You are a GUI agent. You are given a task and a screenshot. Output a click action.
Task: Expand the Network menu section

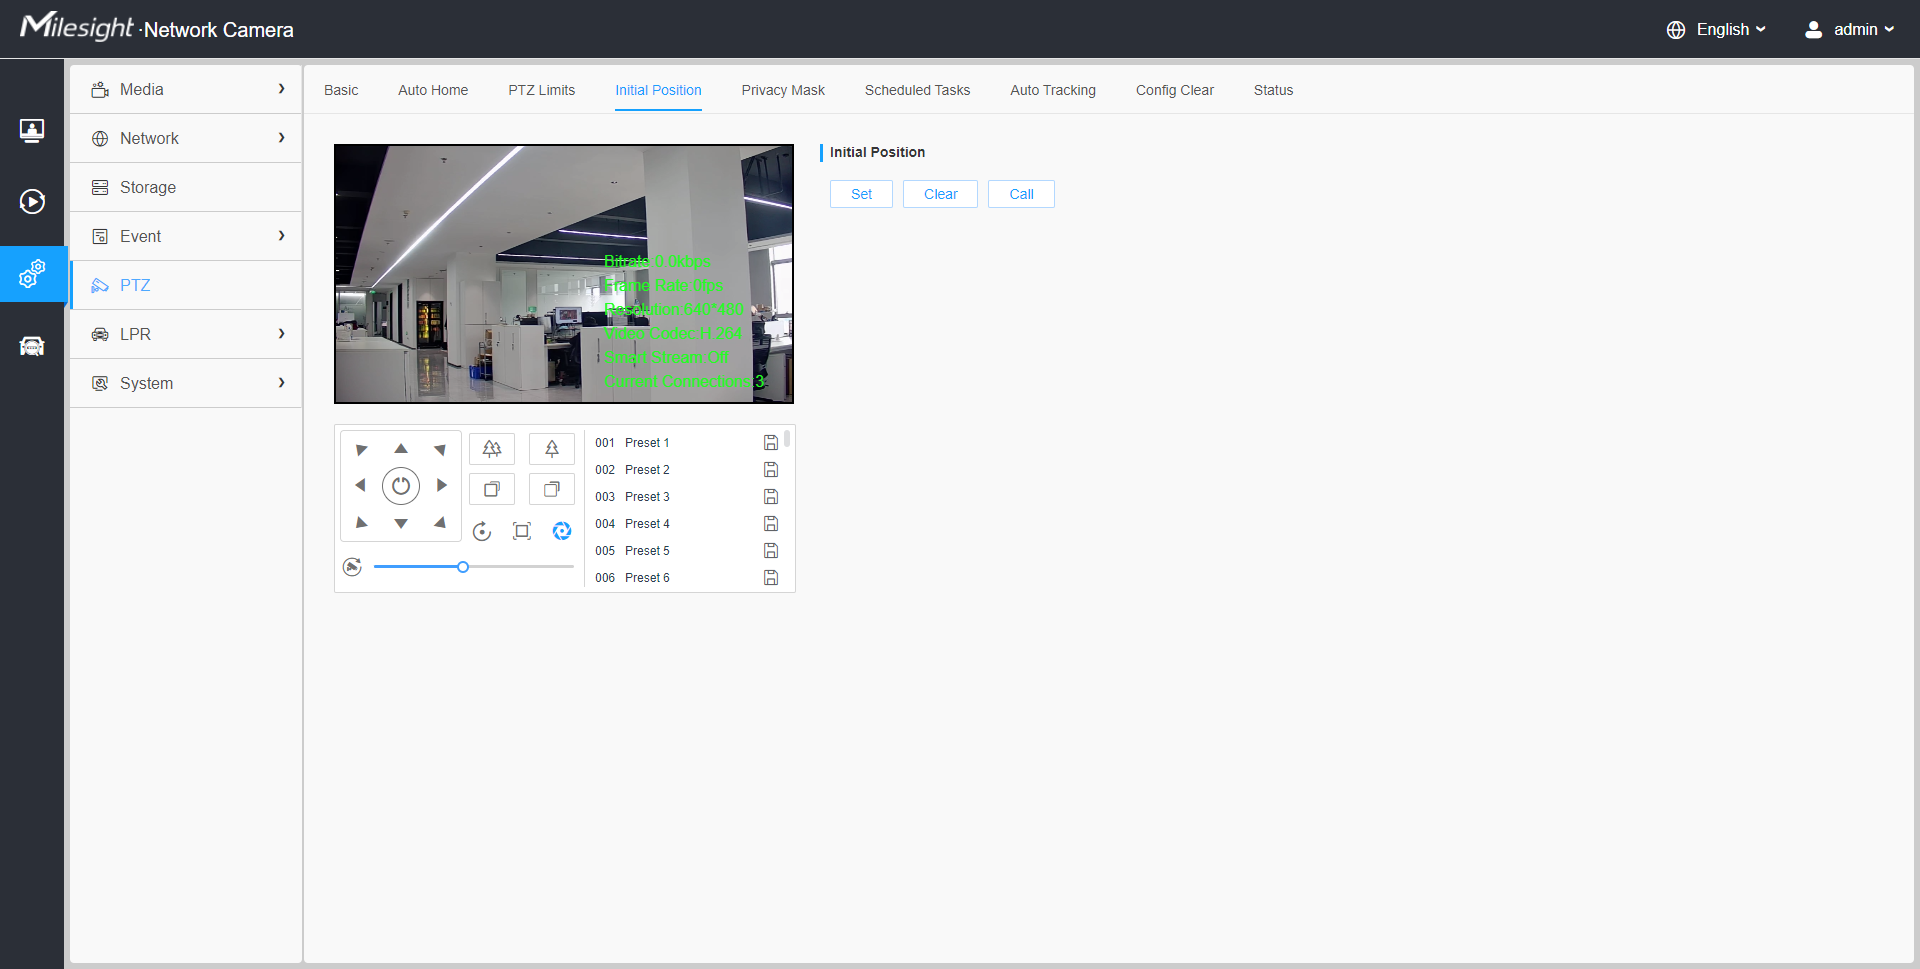point(186,139)
